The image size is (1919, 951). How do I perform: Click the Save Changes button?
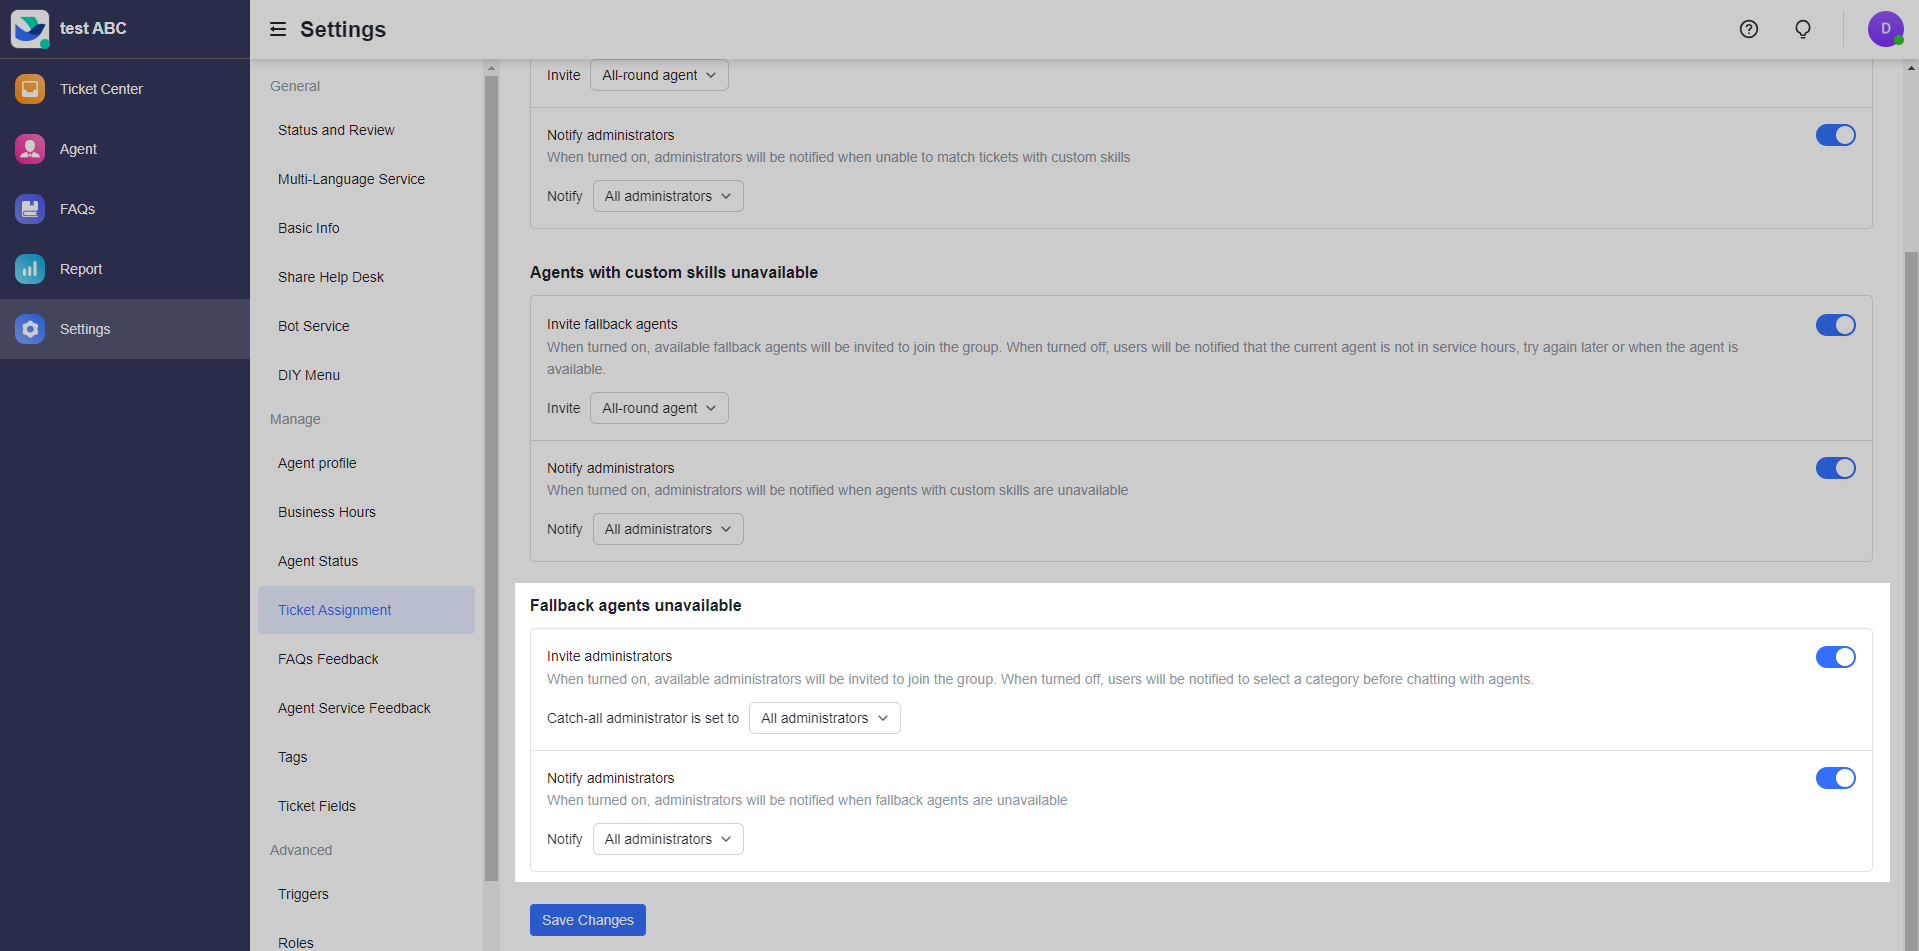pos(587,919)
